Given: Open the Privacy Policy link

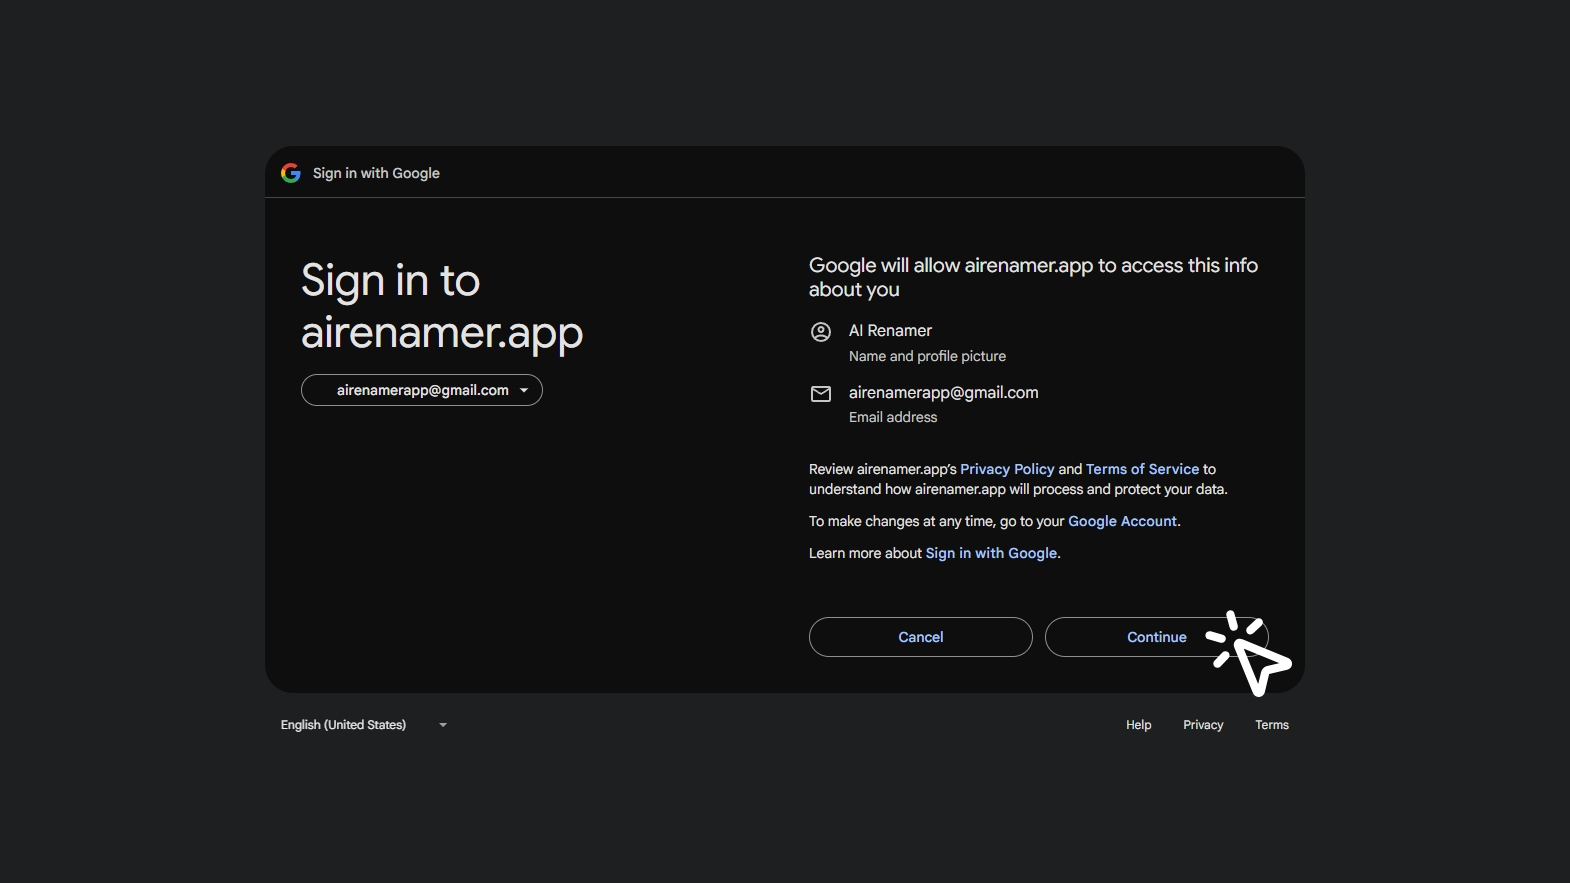Looking at the screenshot, I should tap(1007, 469).
